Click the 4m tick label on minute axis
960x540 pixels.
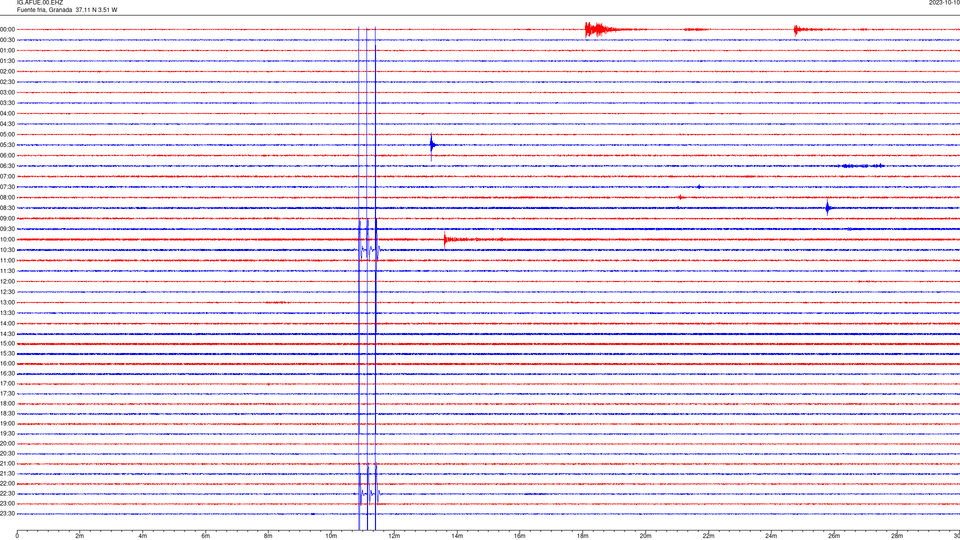coord(143,536)
